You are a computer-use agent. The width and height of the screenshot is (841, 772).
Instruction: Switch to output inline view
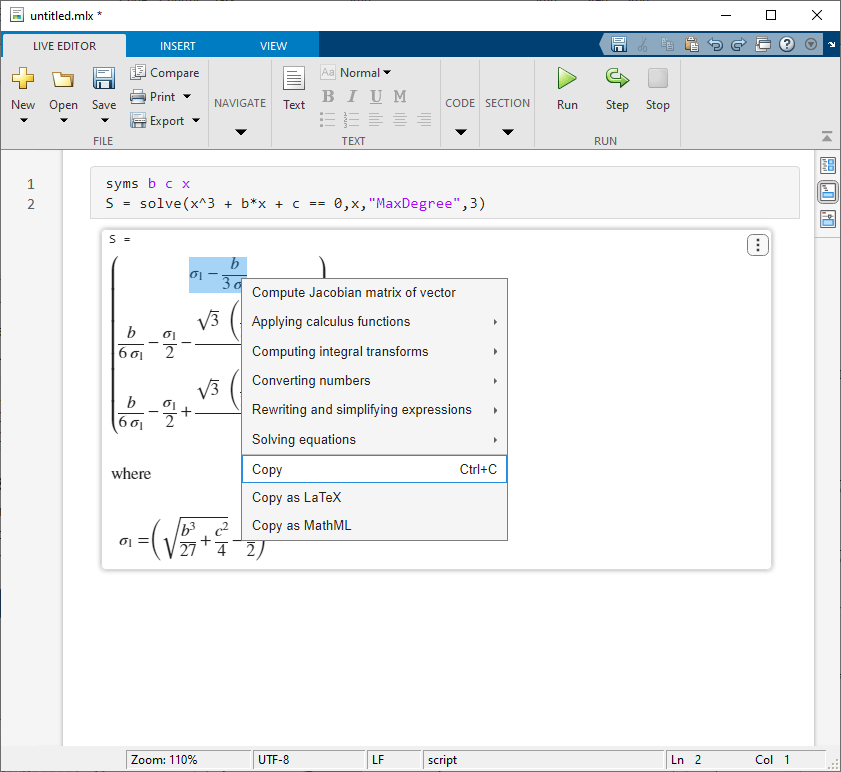point(828,192)
